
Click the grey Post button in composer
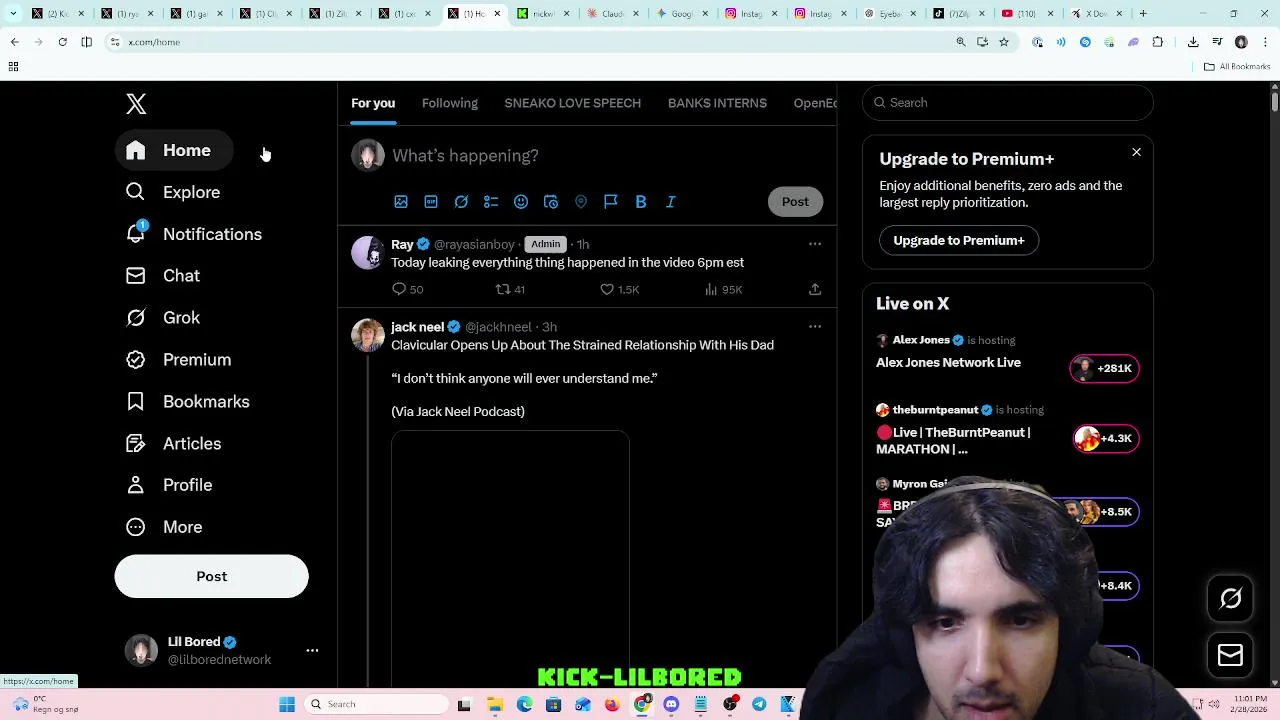coord(795,202)
